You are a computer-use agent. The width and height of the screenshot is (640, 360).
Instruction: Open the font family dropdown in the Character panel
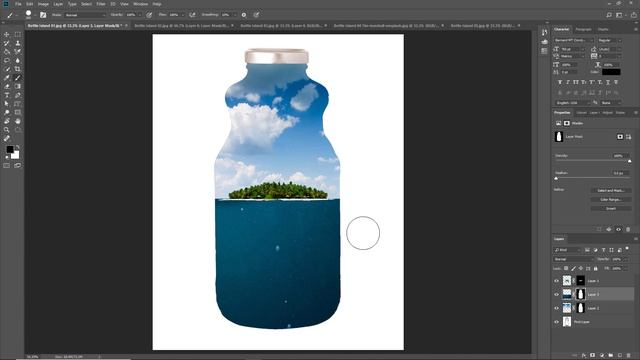click(x=573, y=40)
